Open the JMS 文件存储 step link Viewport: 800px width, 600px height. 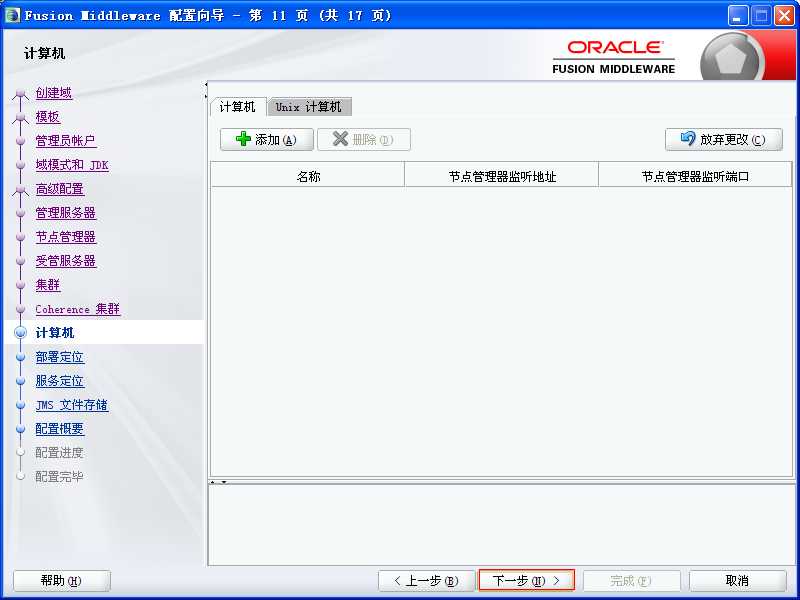(72, 405)
